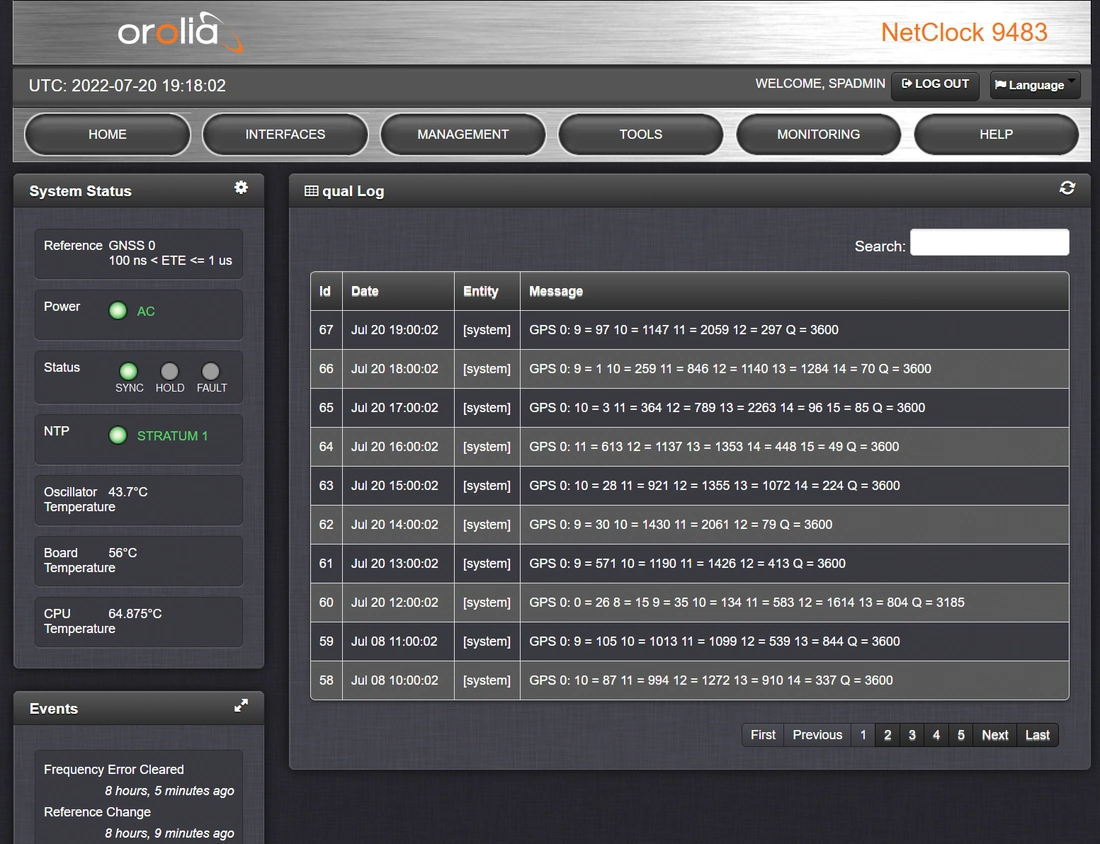Focus the Search input field
The width and height of the screenshot is (1100, 844).
click(x=989, y=242)
